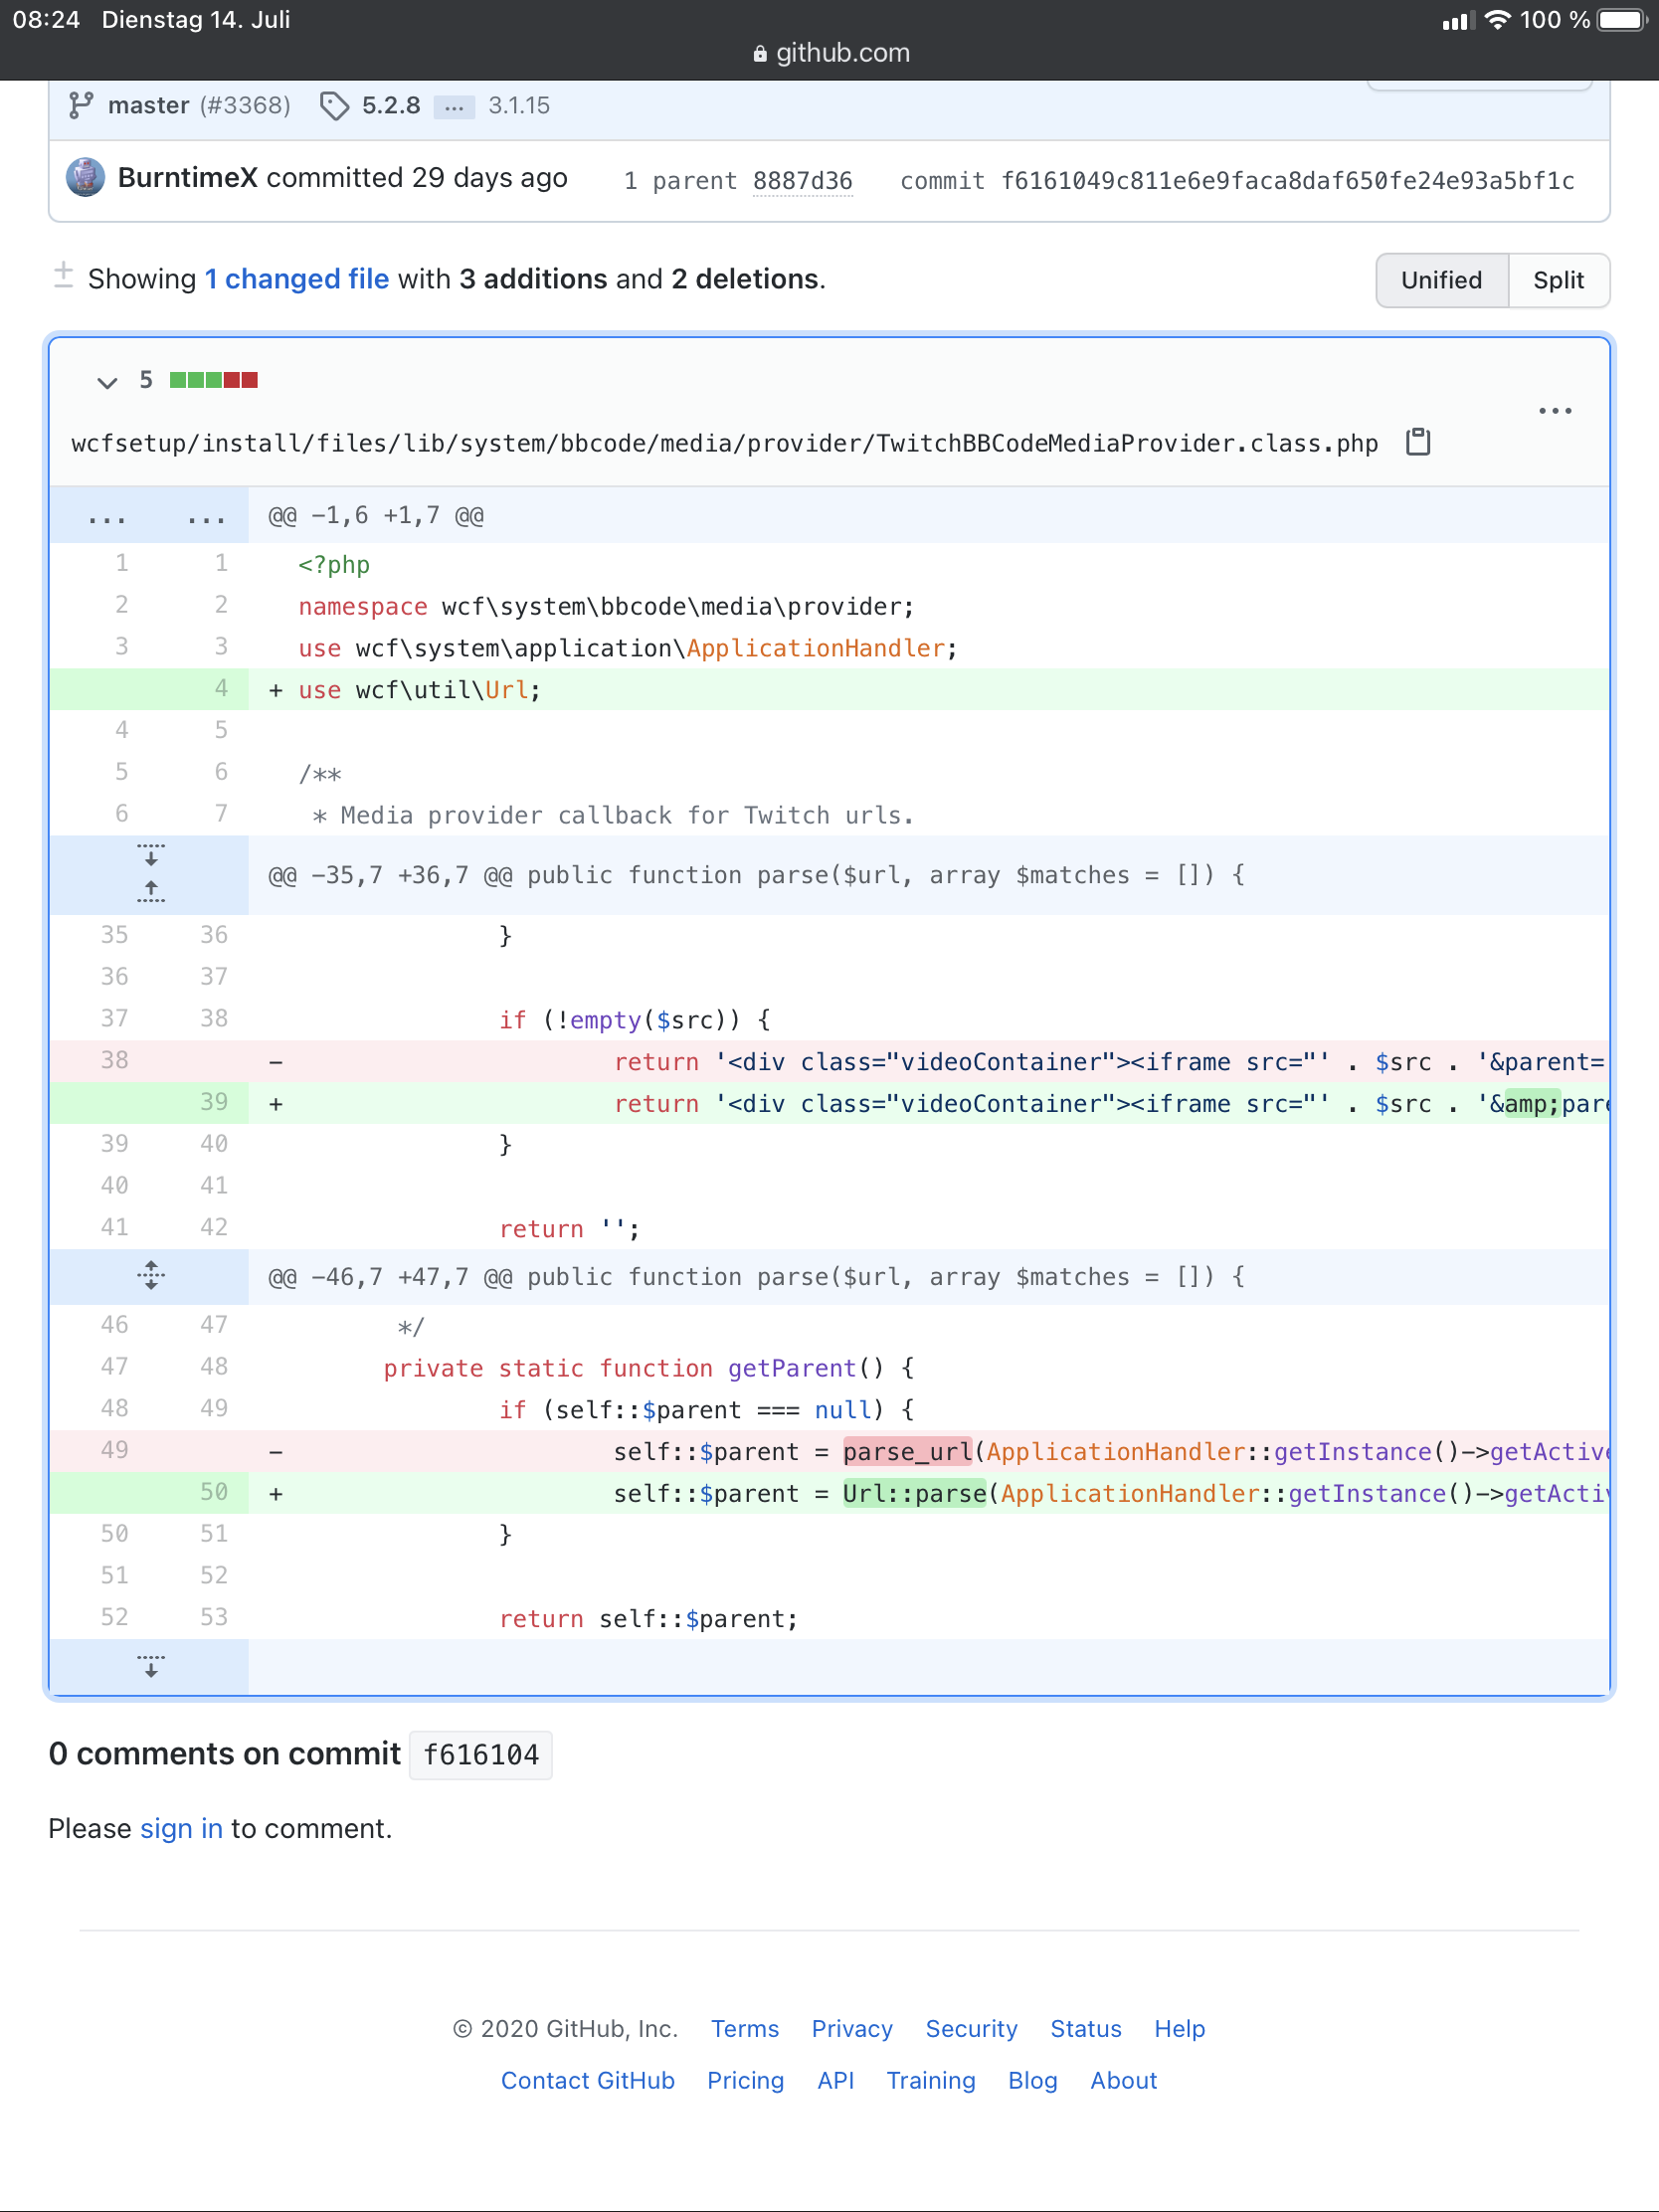Open parent commit 8887d36
Viewport: 1659px width, 2212px height.
[x=802, y=181]
